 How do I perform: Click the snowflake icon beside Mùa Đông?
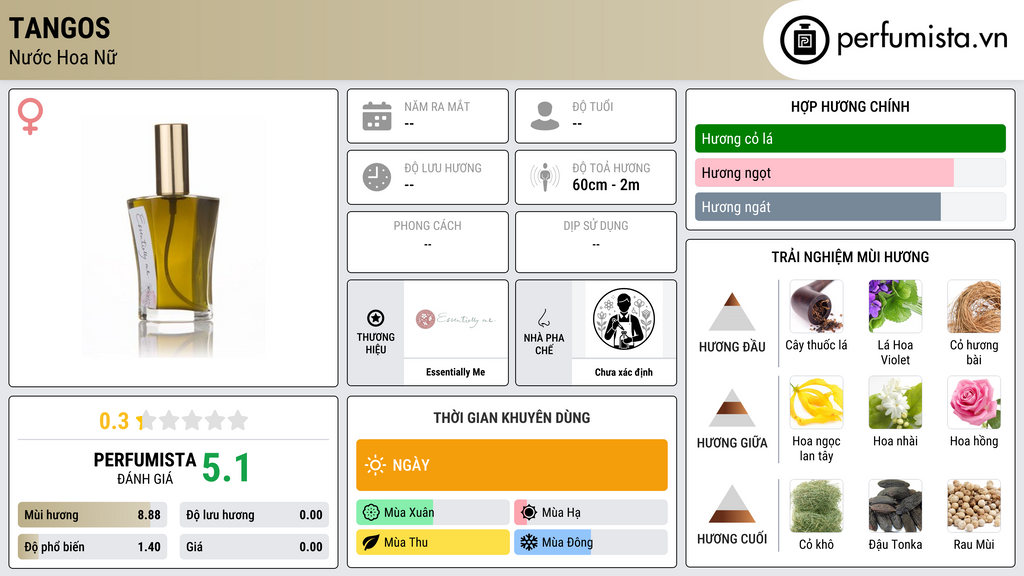[529, 542]
